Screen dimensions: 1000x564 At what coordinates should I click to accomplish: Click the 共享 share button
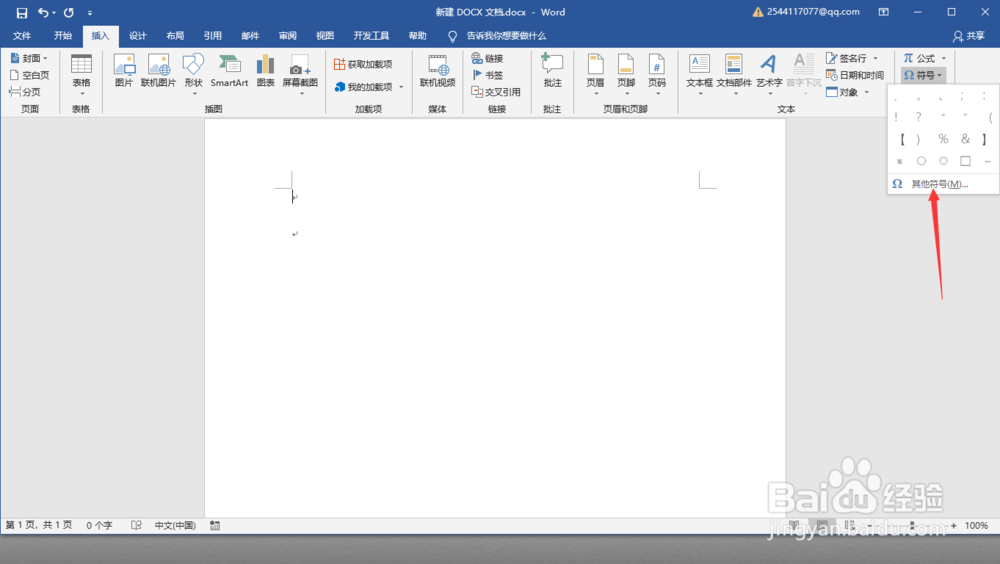click(969, 36)
